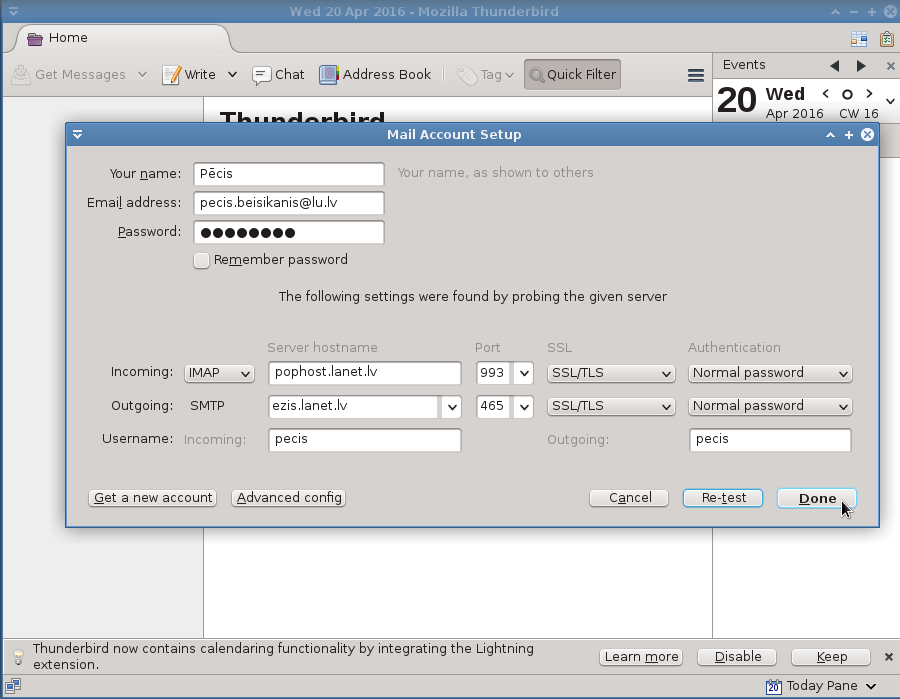Open the outgoing authentication Normal password dropdown
900x699 pixels.
pos(770,407)
